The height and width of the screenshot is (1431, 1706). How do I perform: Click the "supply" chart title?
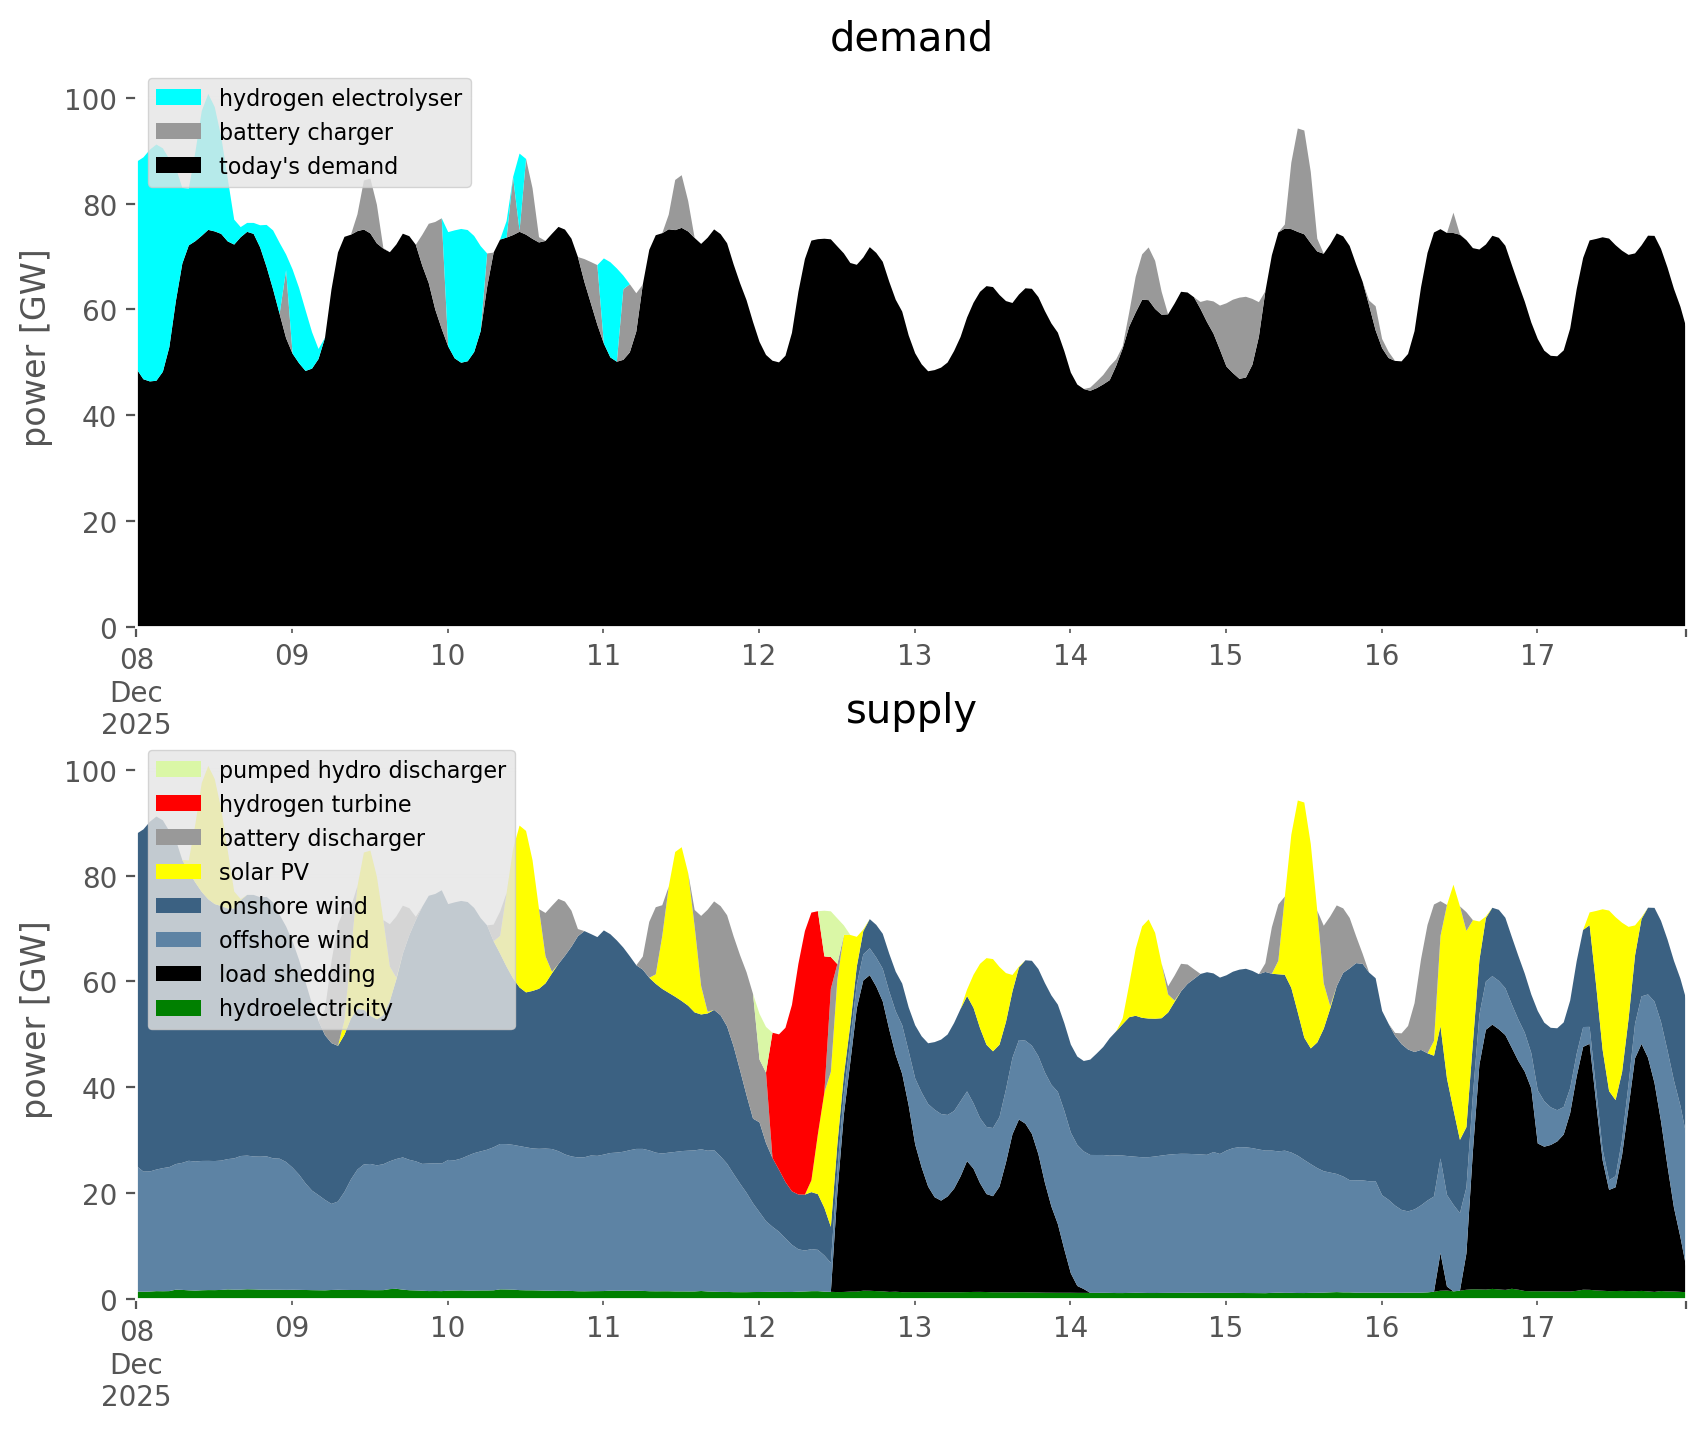coord(910,710)
